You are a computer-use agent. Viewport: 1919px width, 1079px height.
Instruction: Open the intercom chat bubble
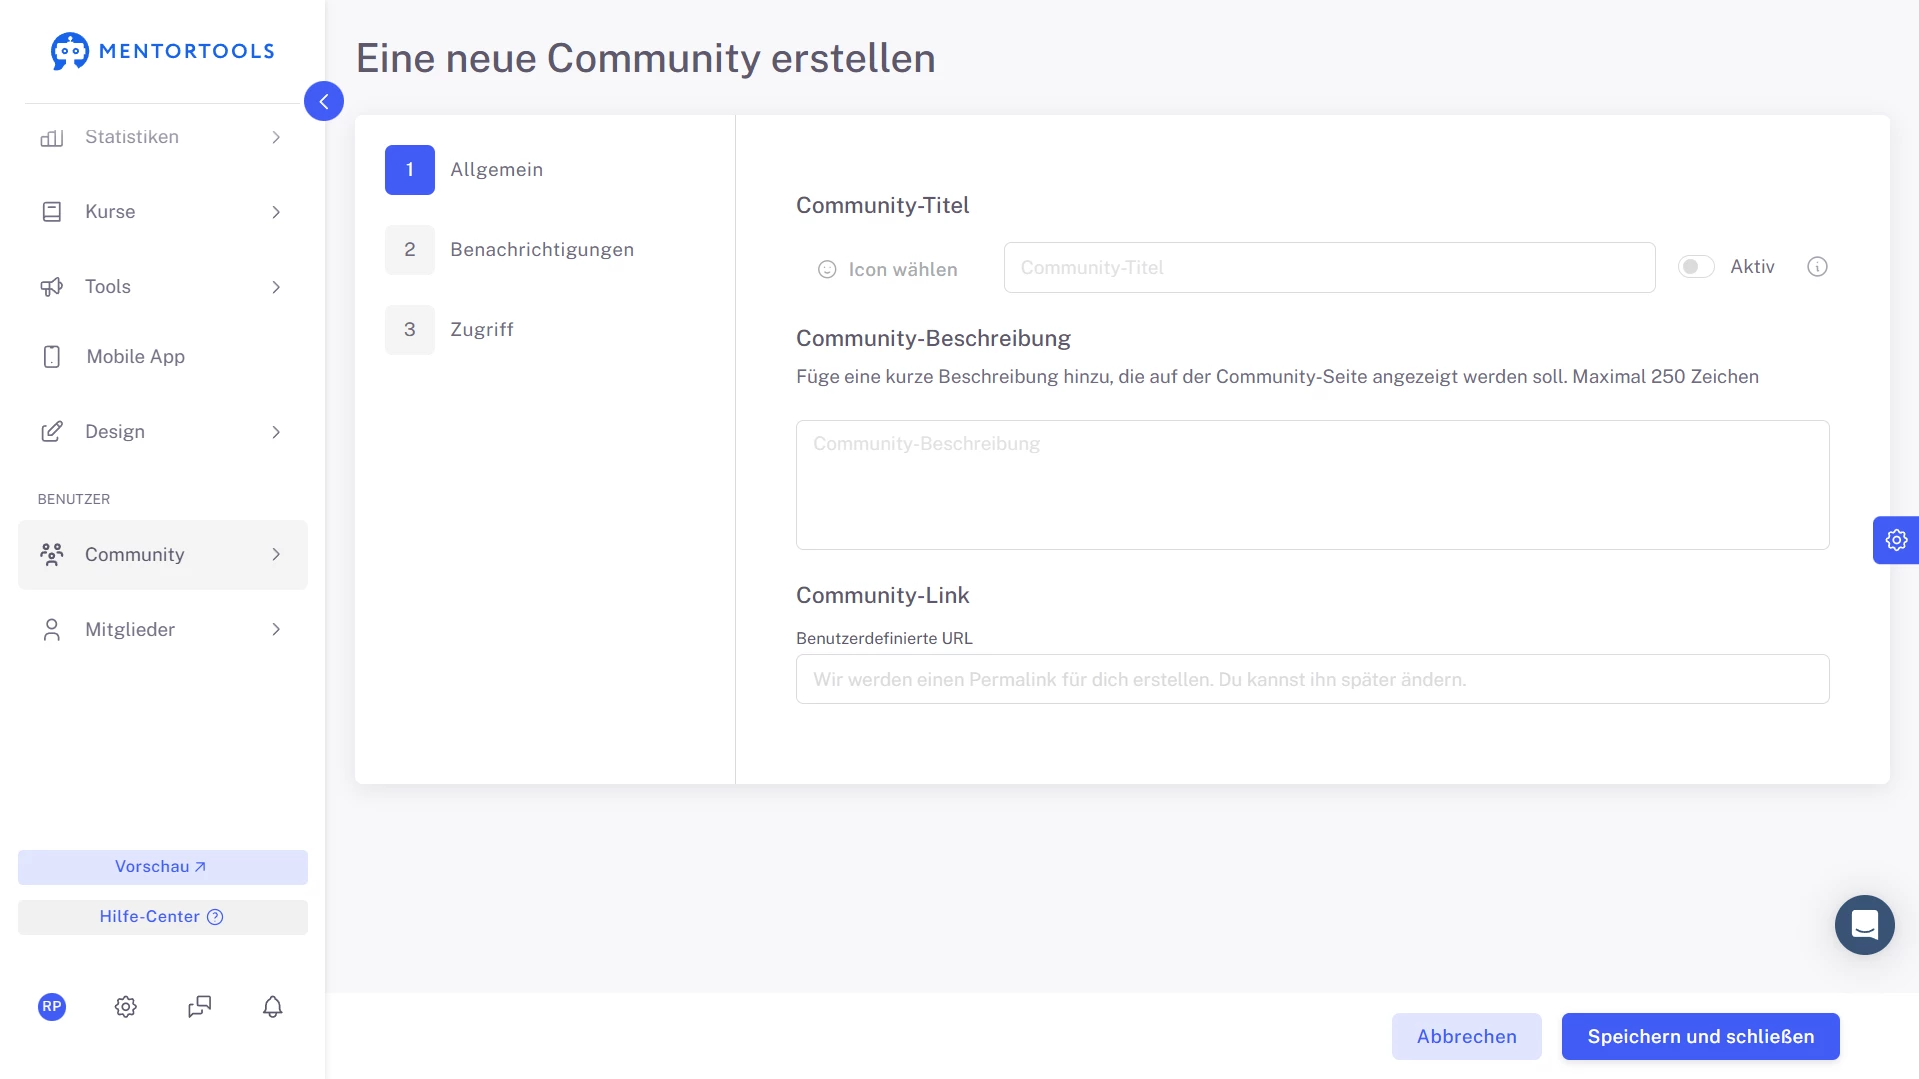pyautogui.click(x=1864, y=925)
